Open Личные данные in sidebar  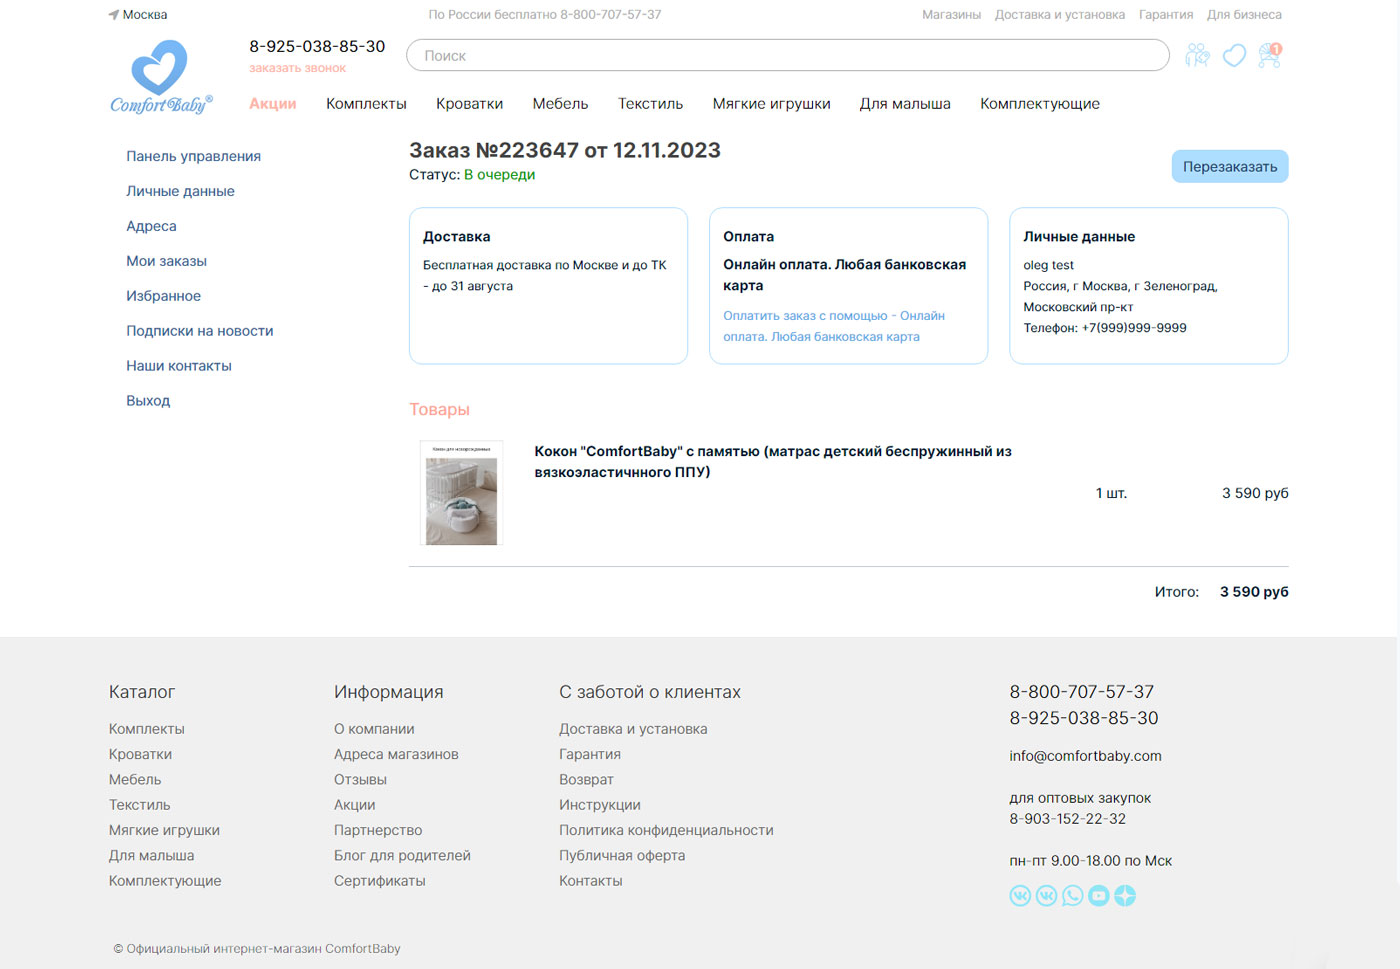point(180,191)
